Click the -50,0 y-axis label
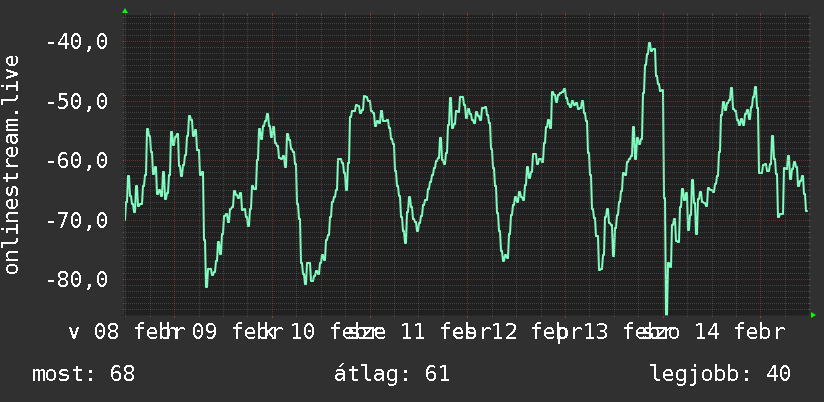 [x=77, y=101]
